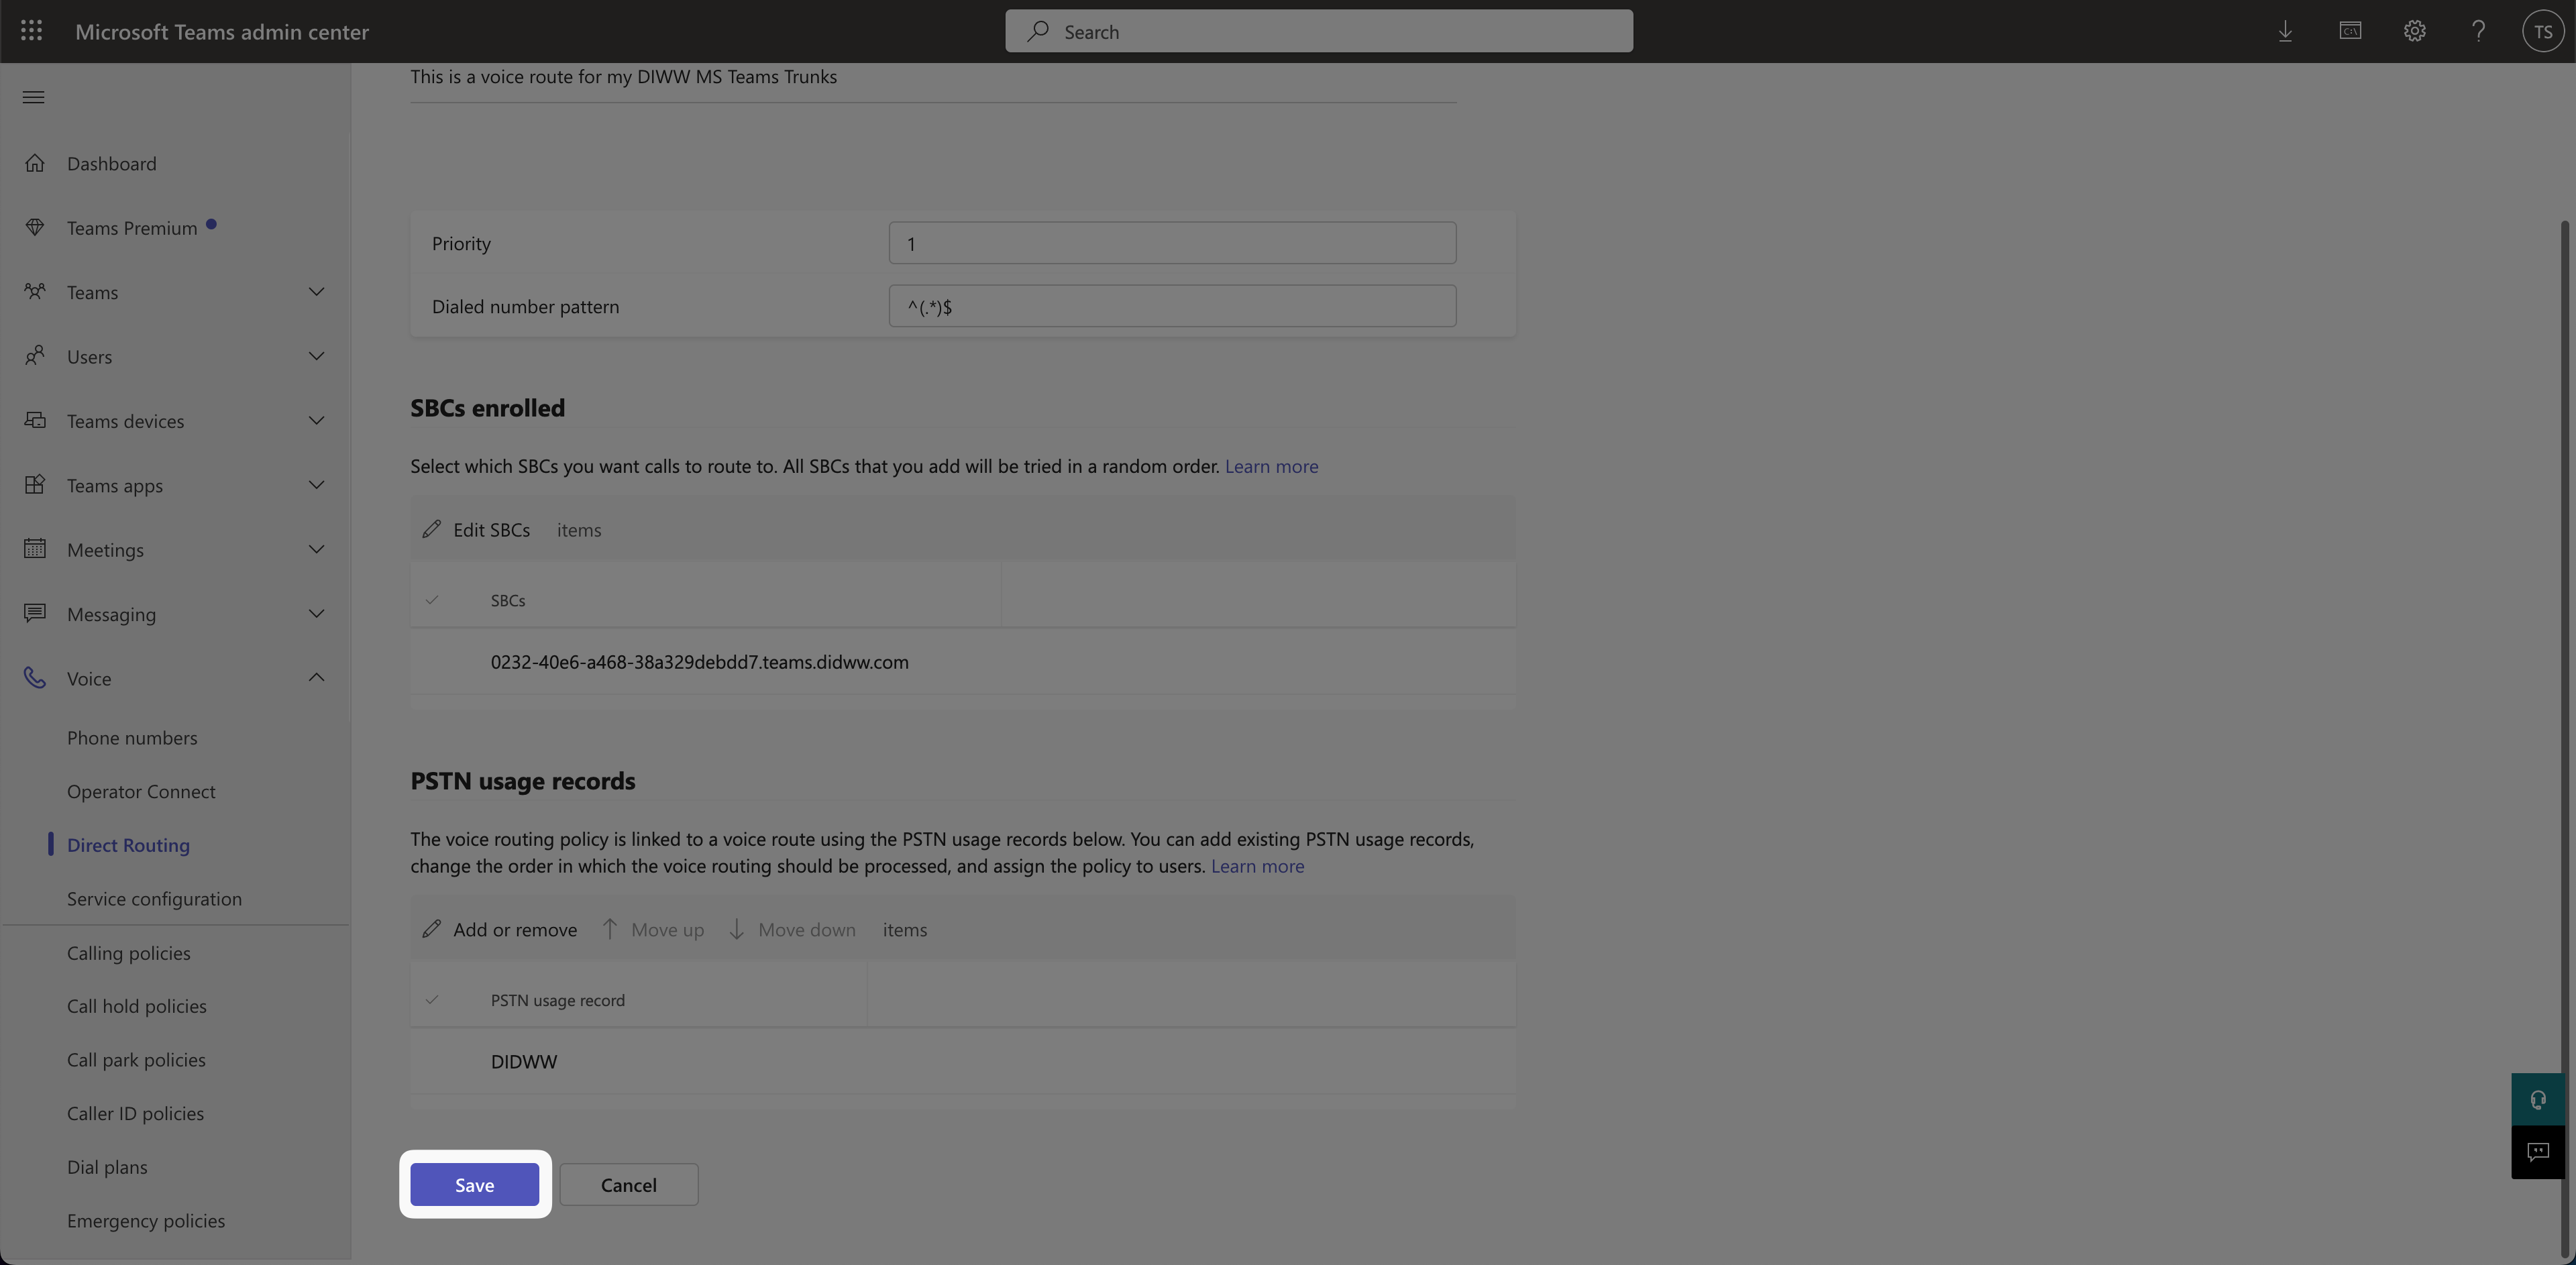Image resolution: width=2576 pixels, height=1265 pixels.
Task: Click the Dialed number pattern field
Action: (1172, 306)
